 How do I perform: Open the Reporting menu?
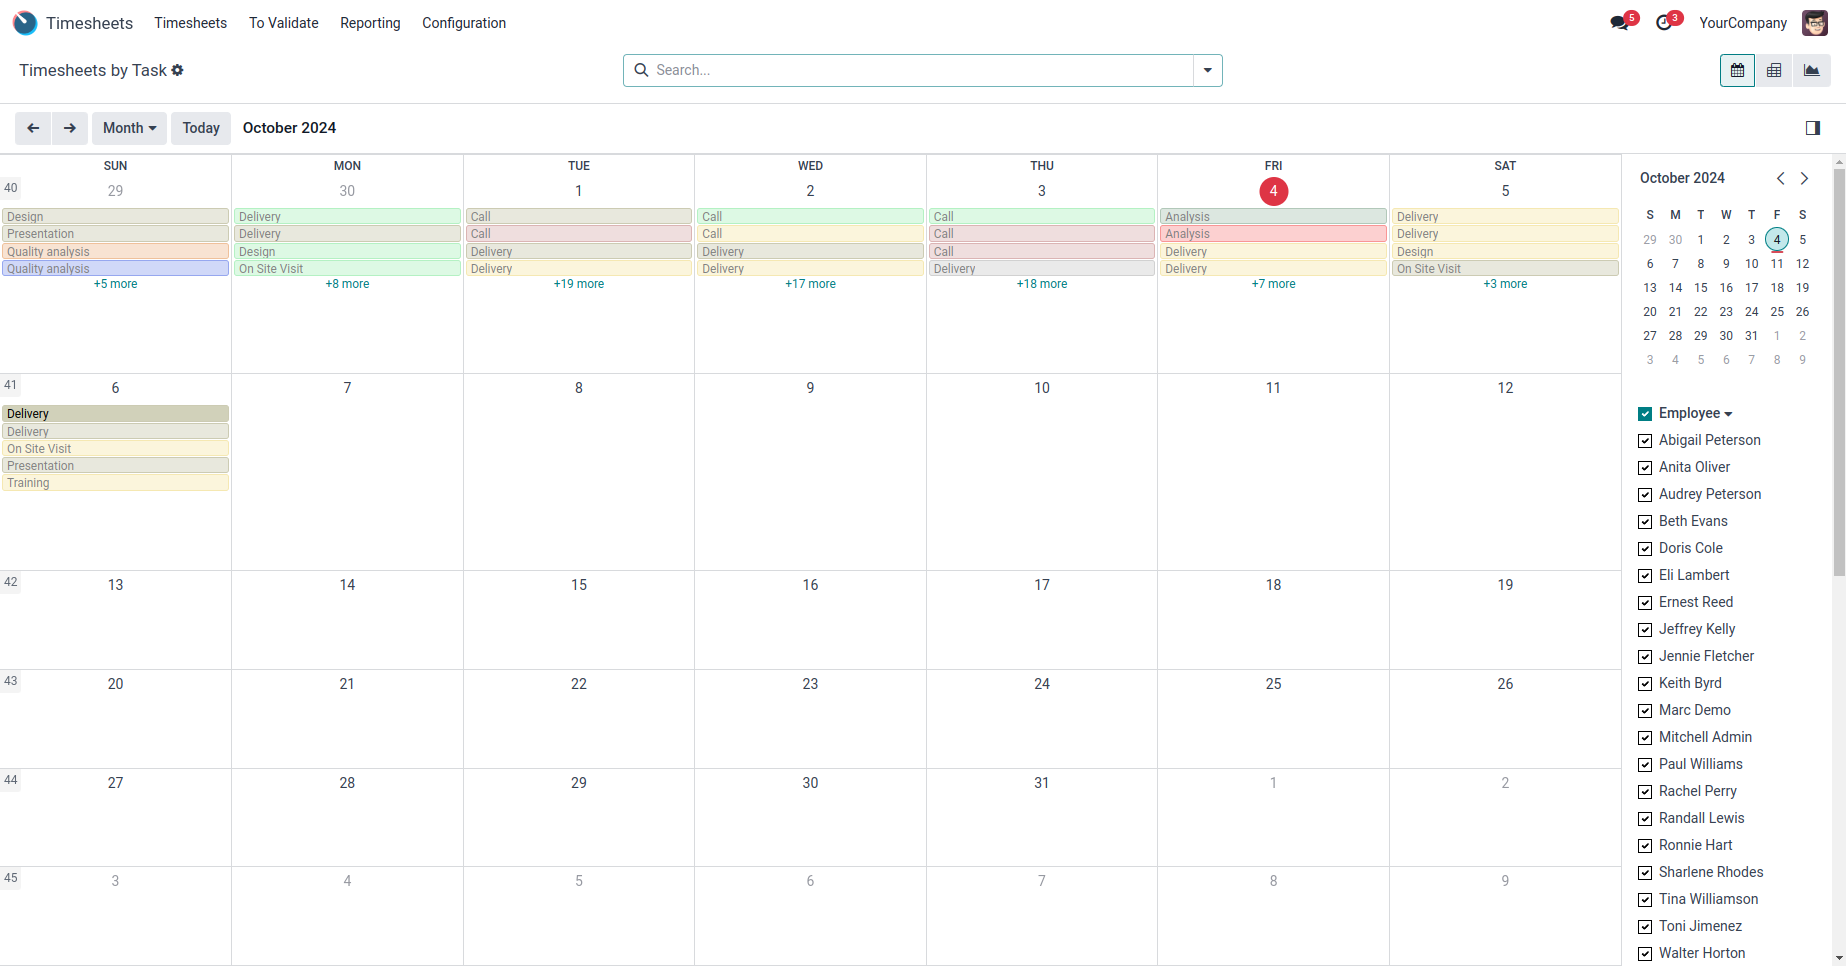[x=370, y=23]
